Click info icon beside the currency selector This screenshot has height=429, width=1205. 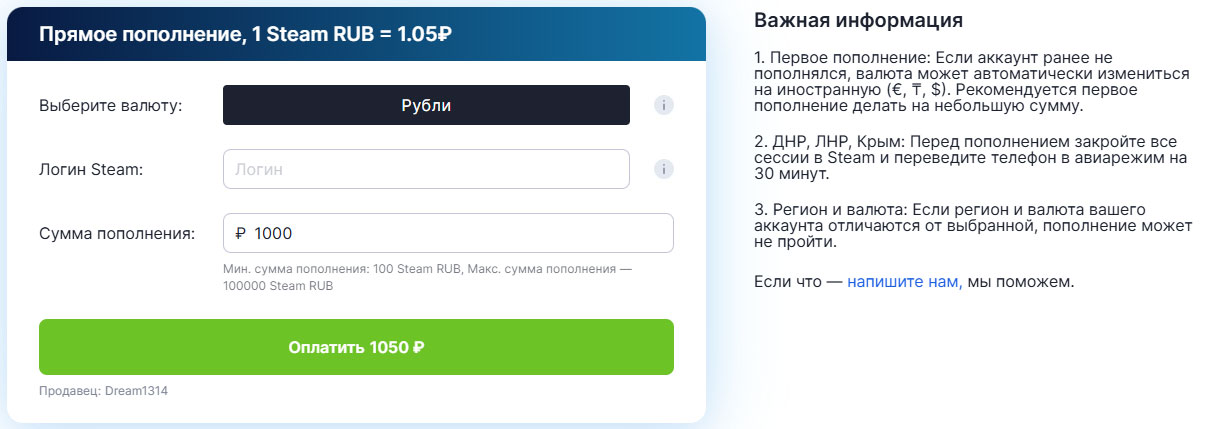pyautogui.click(x=662, y=105)
